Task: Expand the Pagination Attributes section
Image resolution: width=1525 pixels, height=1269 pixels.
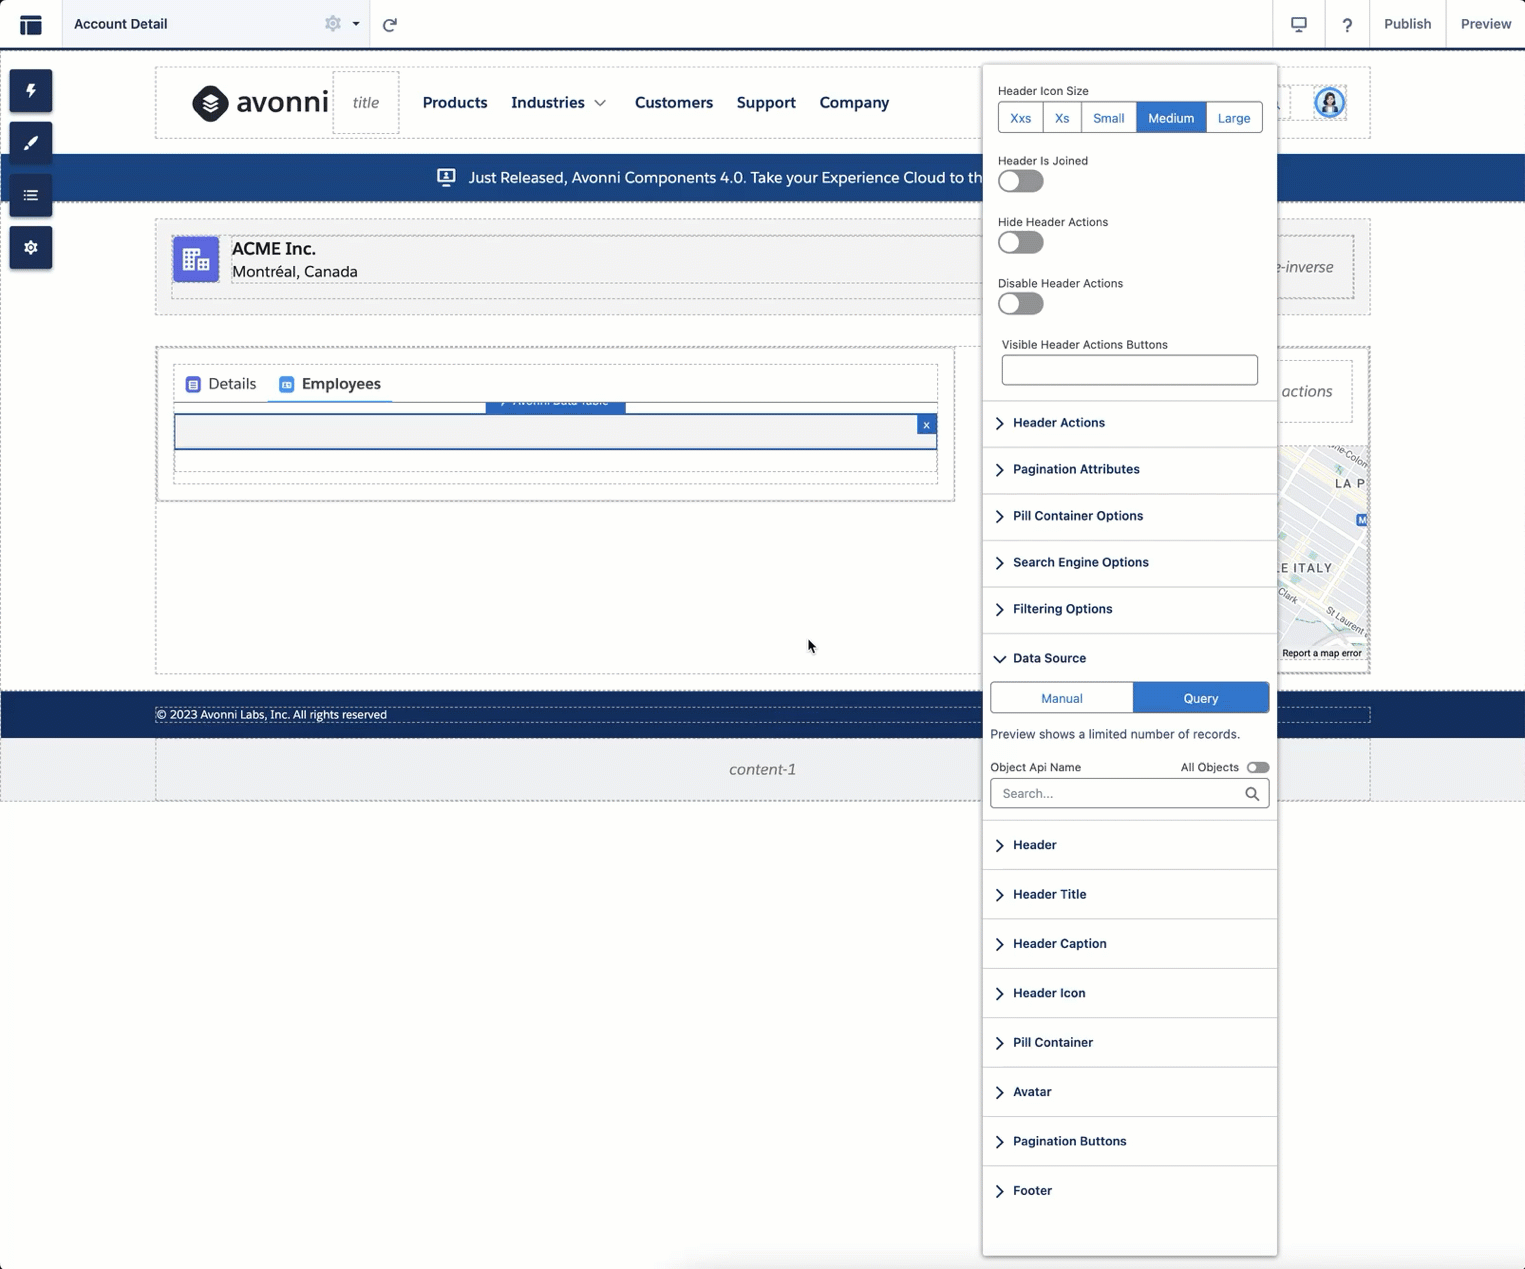Action: click(1075, 469)
